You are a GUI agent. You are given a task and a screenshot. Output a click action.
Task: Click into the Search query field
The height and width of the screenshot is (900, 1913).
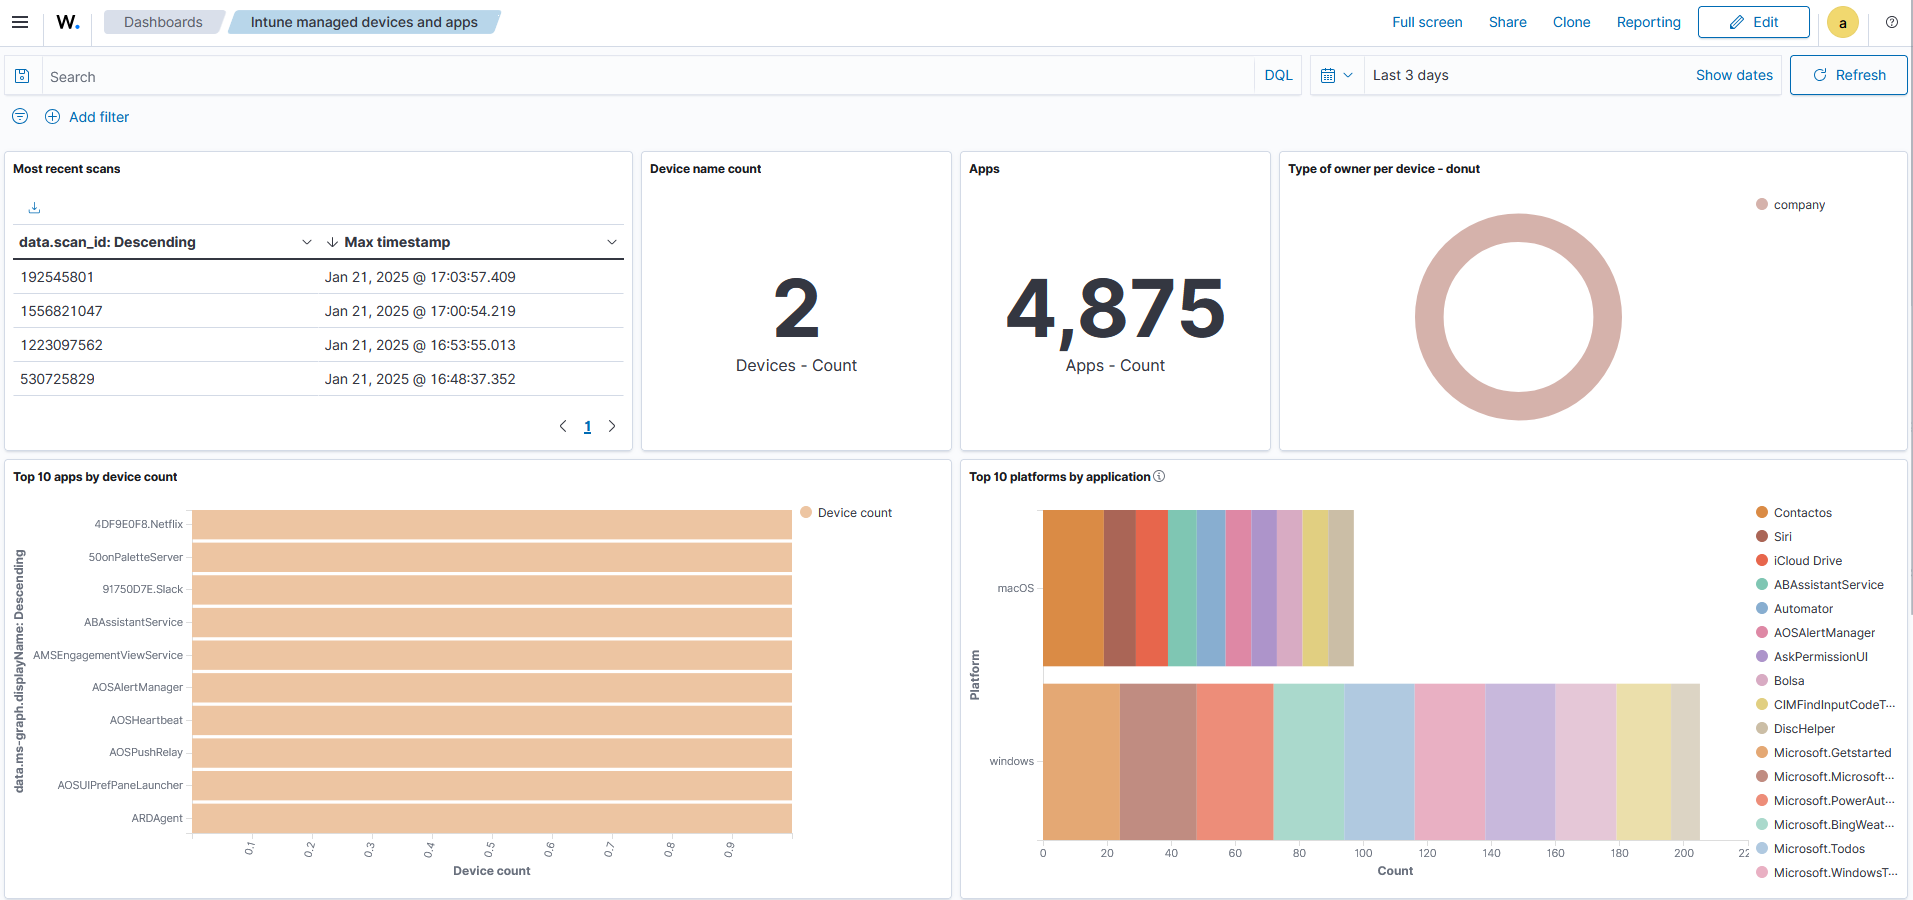click(x=640, y=76)
